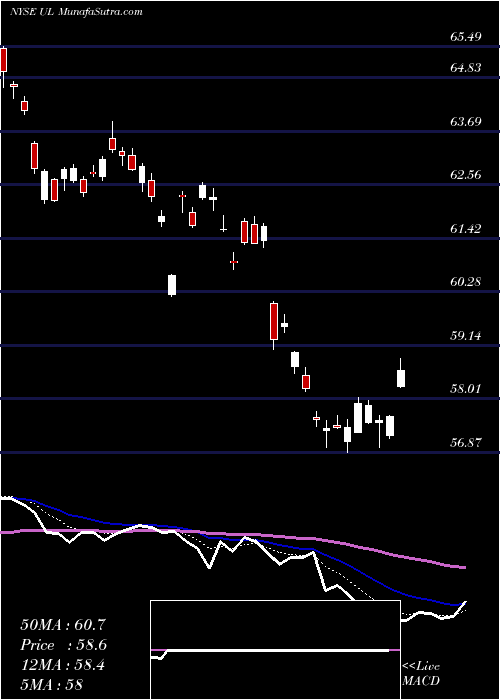Click the first red candlestick near 65.49
Viewport: 500px width, 700px height.
pyautogui.click(x=4, y=60)
